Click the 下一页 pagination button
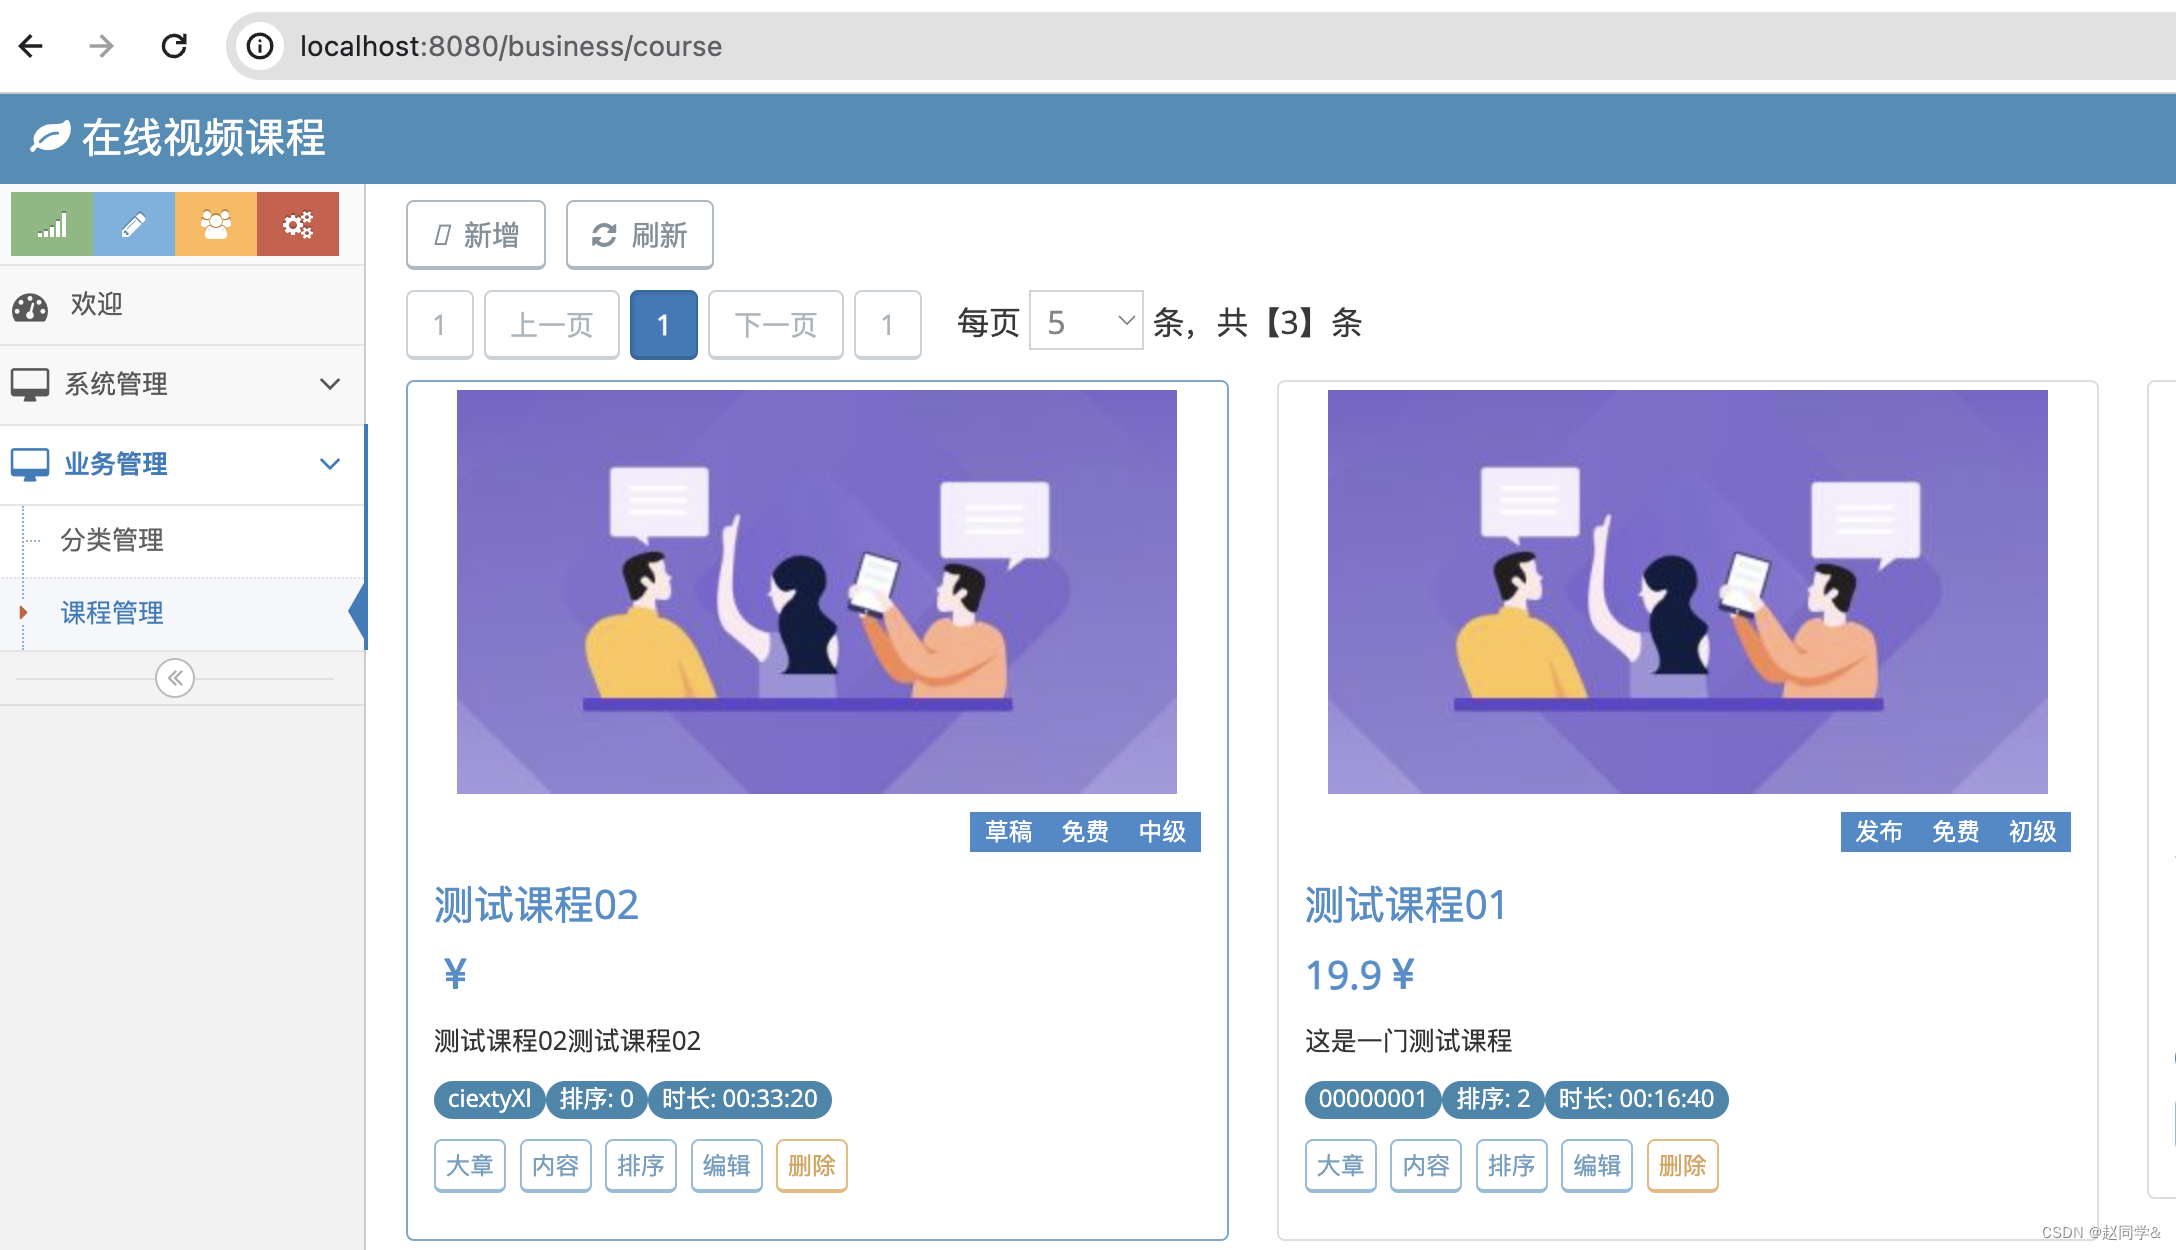Viewport: 2176px width, 1250px height. [775, 324]
